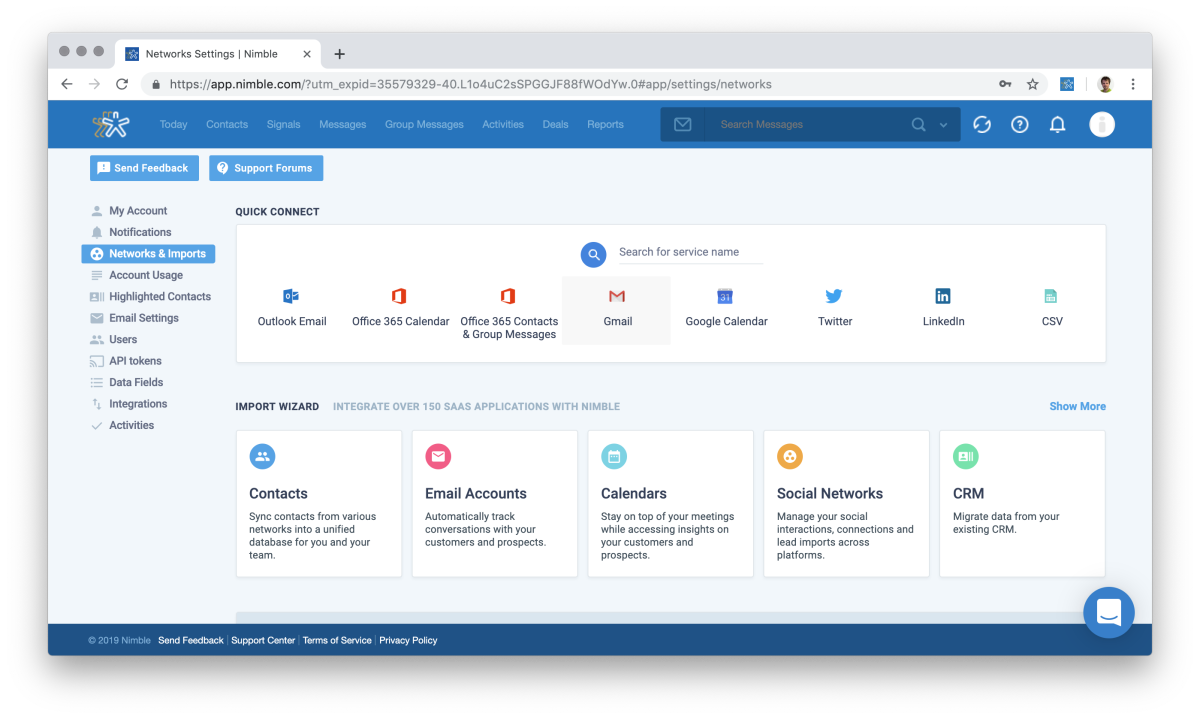Go to the Group Messages tab
Image resolution: width=1200 pixels, height=719 pixels.
(424, 125)
